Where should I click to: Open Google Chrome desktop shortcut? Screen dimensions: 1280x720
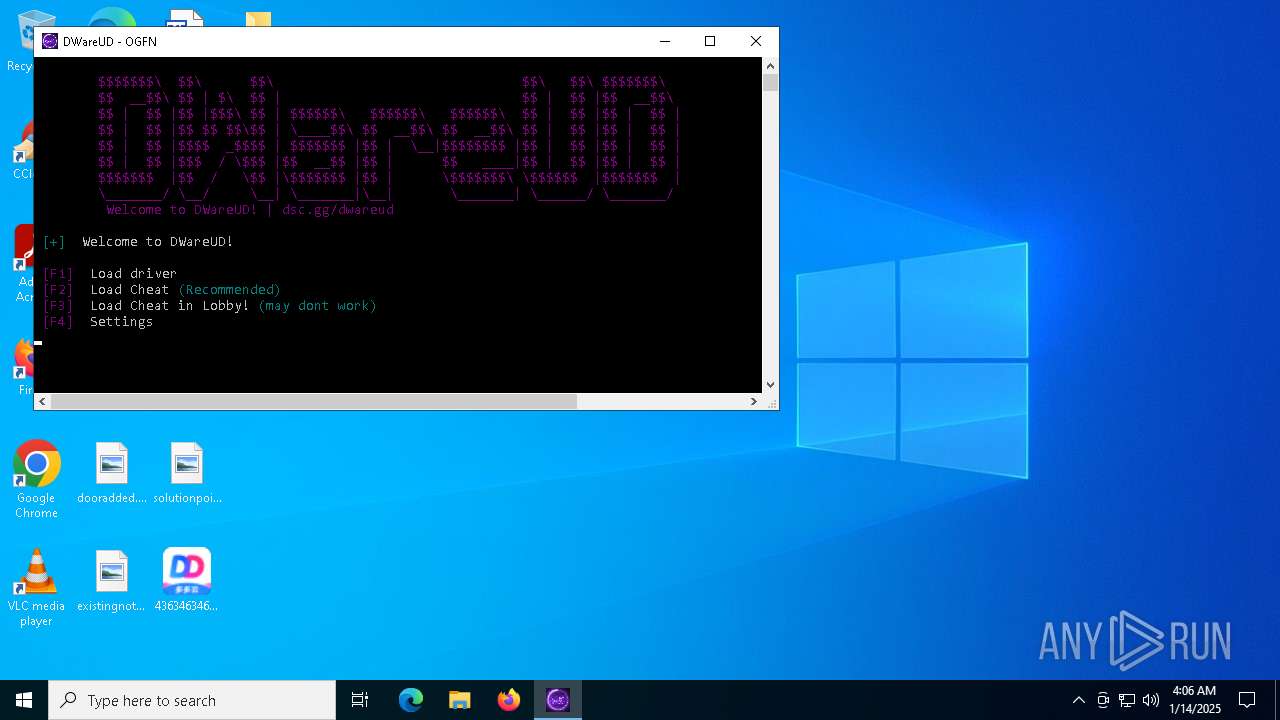click(x=36, y=480)
